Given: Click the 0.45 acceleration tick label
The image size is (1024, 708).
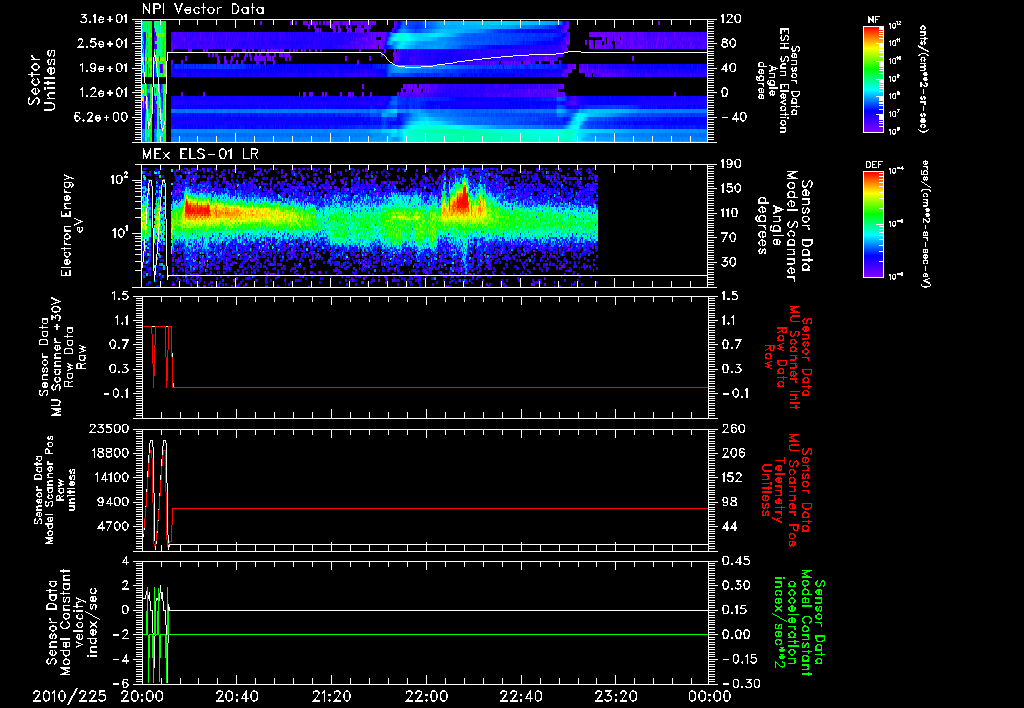Looking at the screenshot, I should [x=735, y=561].
